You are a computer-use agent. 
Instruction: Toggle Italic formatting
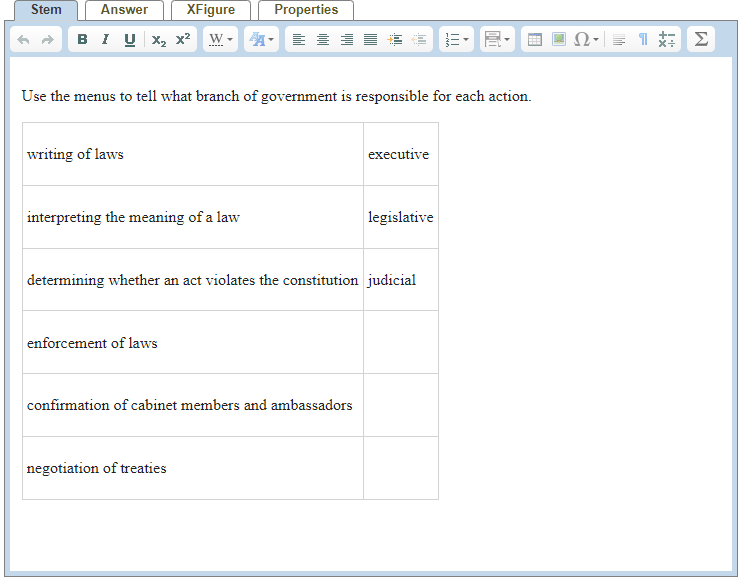tap(105, 40)
